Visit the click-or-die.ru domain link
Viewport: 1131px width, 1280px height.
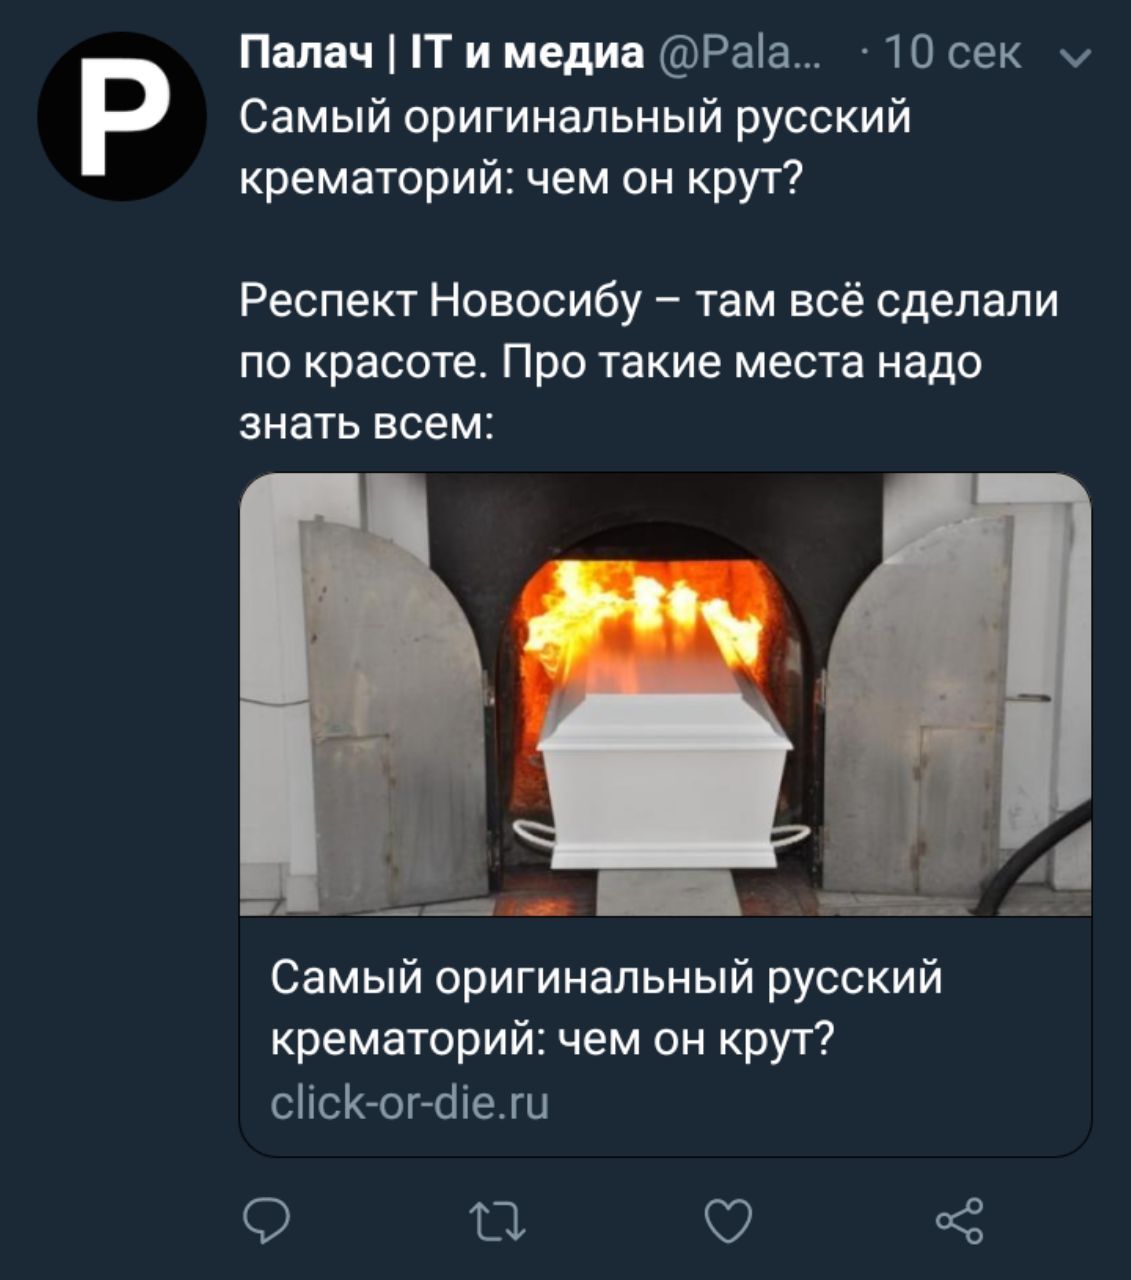(x=410, y=1105)
